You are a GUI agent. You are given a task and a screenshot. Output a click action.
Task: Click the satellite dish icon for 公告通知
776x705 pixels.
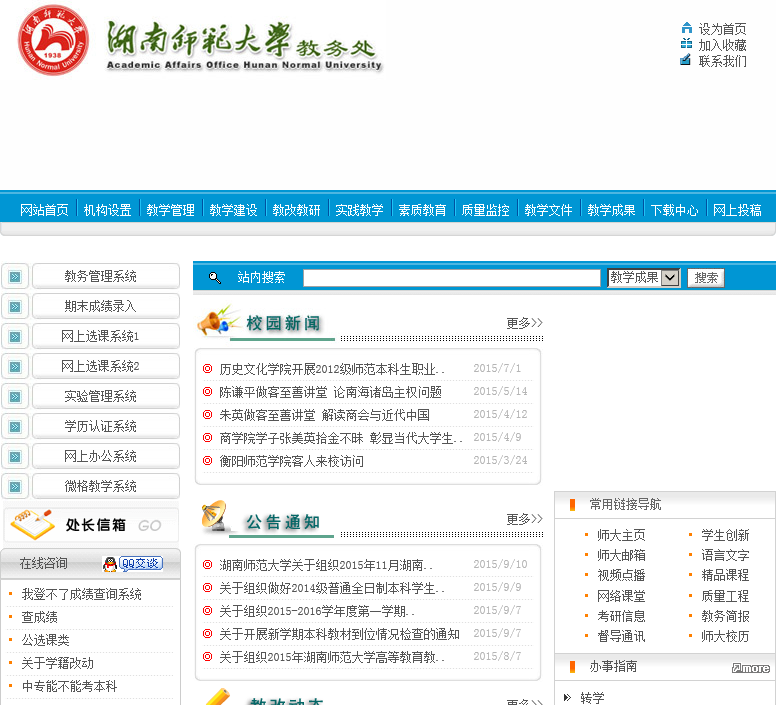[x=214, y=515]
